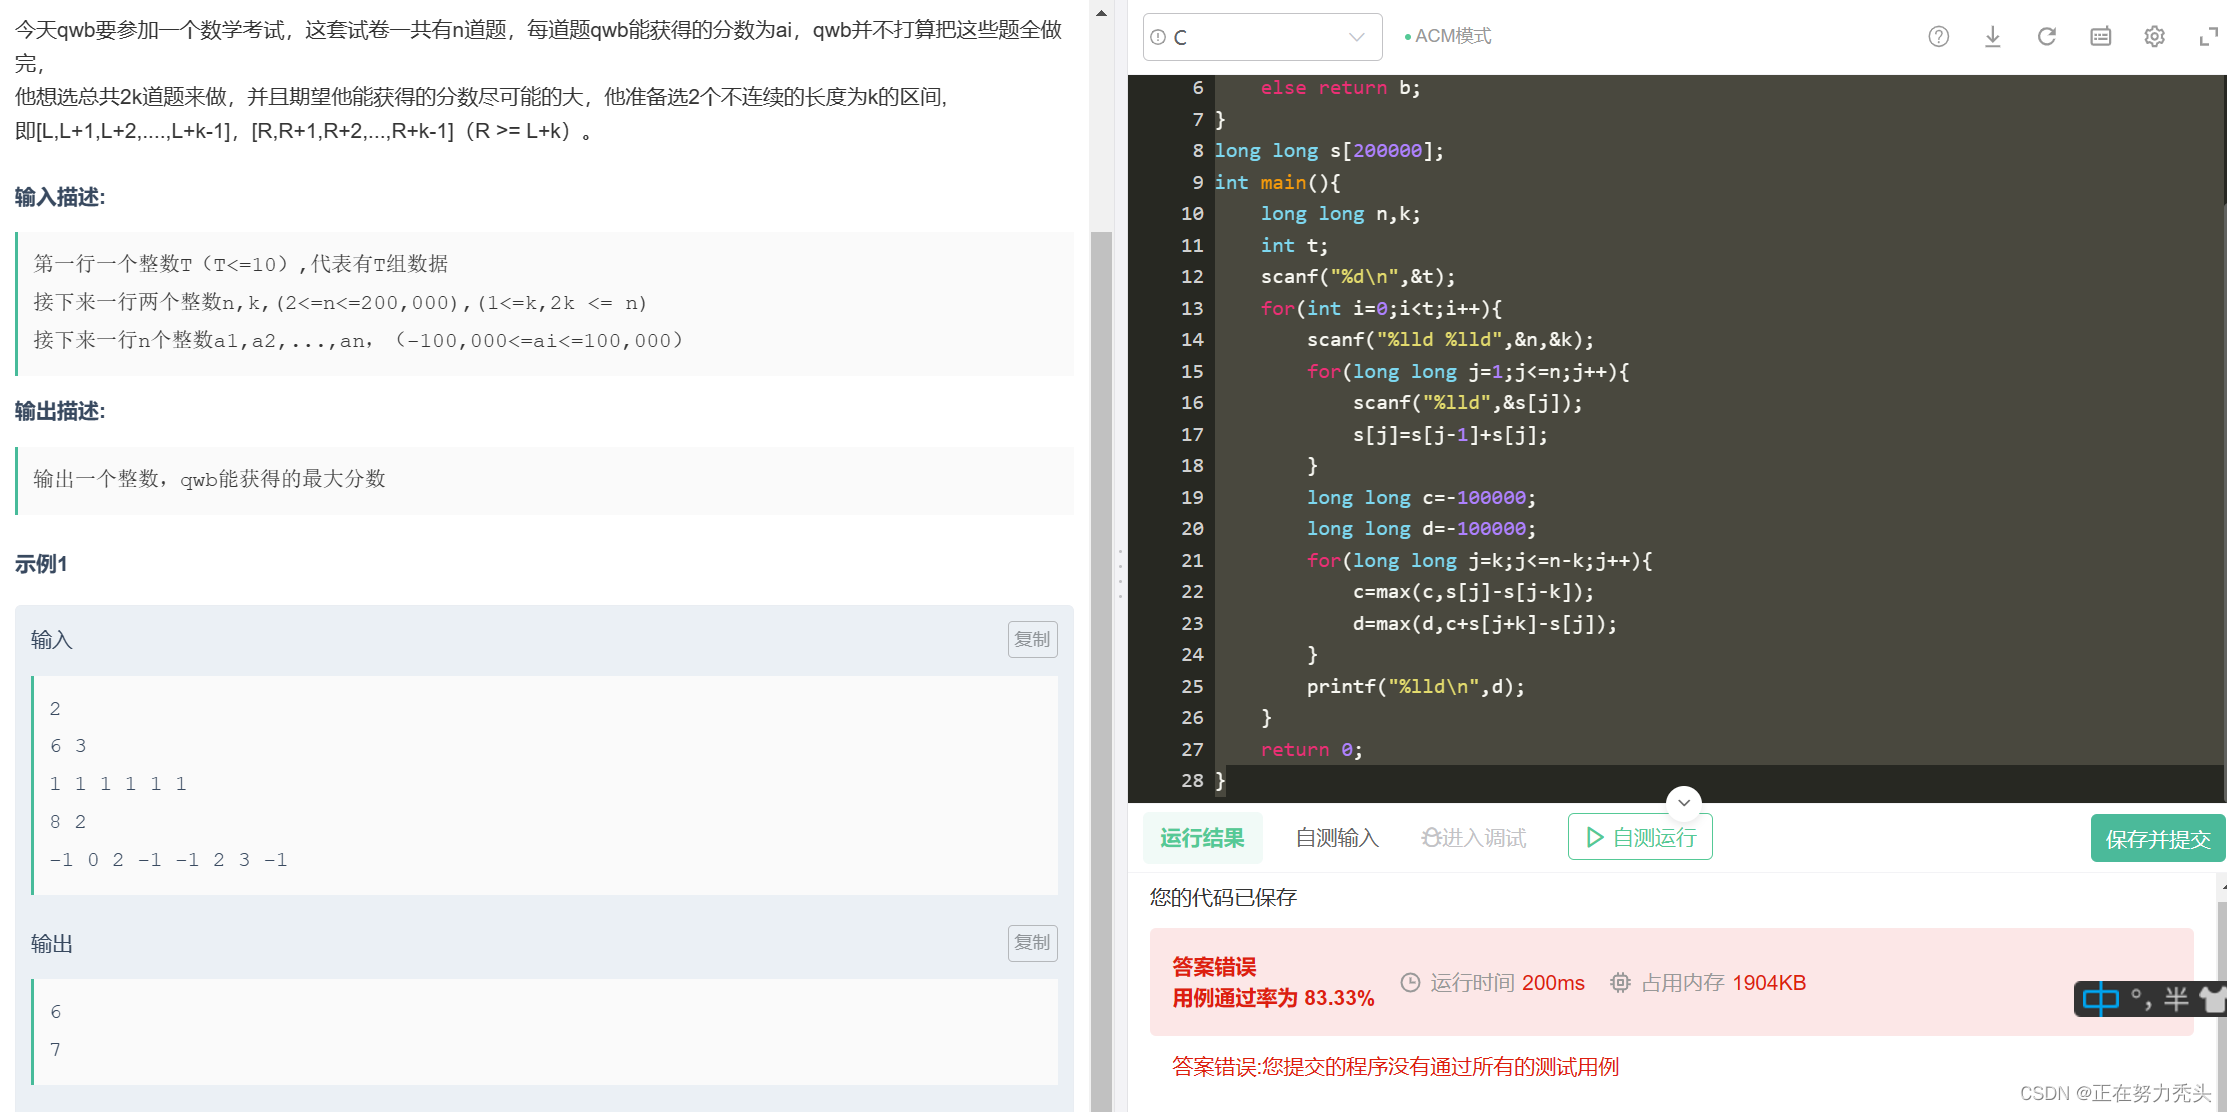The image size is (2227, 1112).
Task: Toggle IME punctuation mode indicator
Action: [x=2141, y=998]
